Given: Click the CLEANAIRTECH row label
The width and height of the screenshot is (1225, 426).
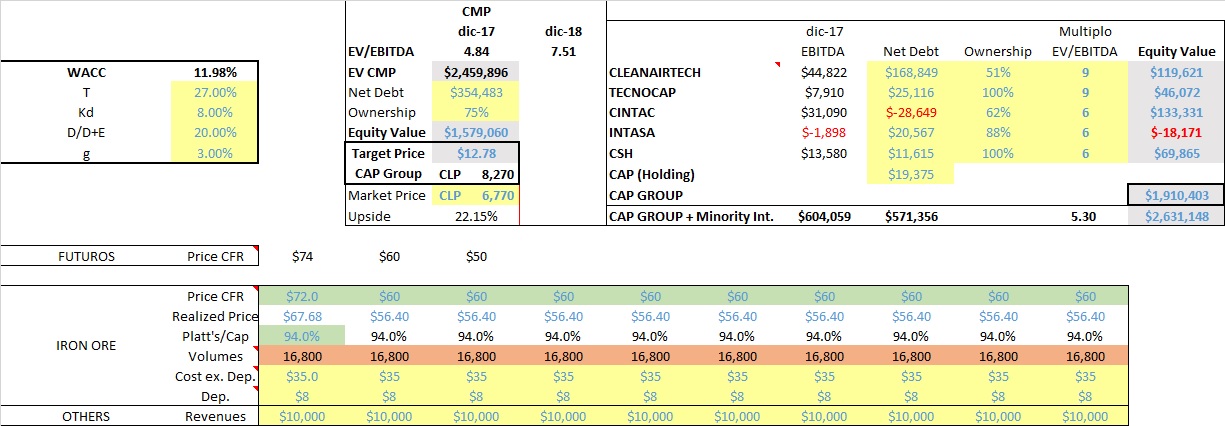Looking at the screenshot, I should point(656,72).
